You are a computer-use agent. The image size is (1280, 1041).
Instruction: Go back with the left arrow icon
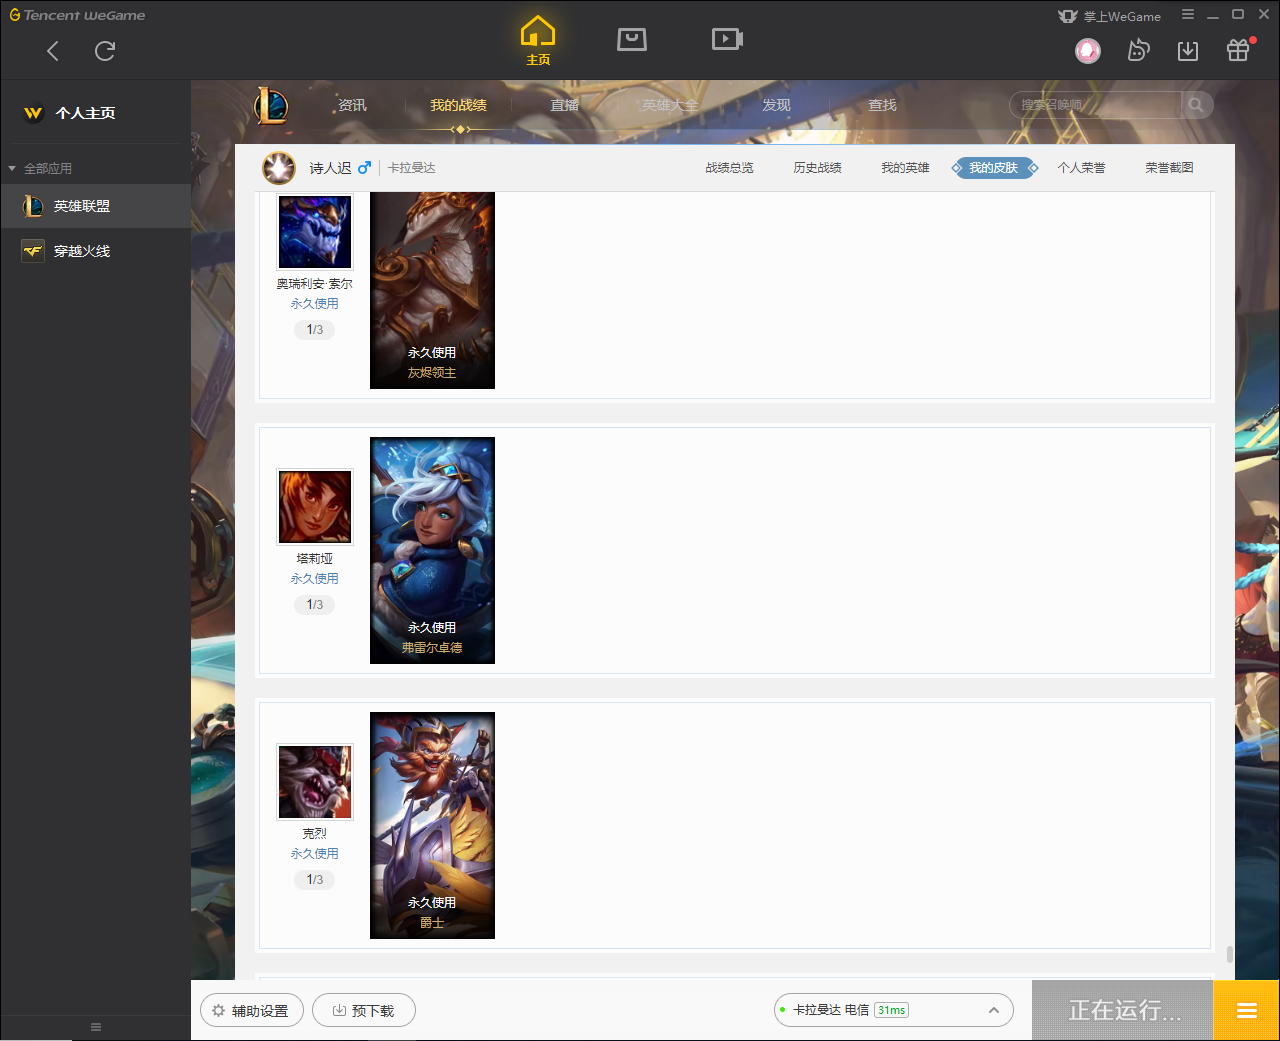click(53, 51)
